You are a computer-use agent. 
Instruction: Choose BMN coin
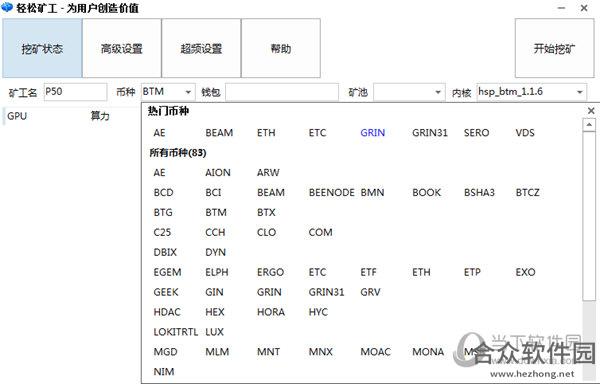372,192
